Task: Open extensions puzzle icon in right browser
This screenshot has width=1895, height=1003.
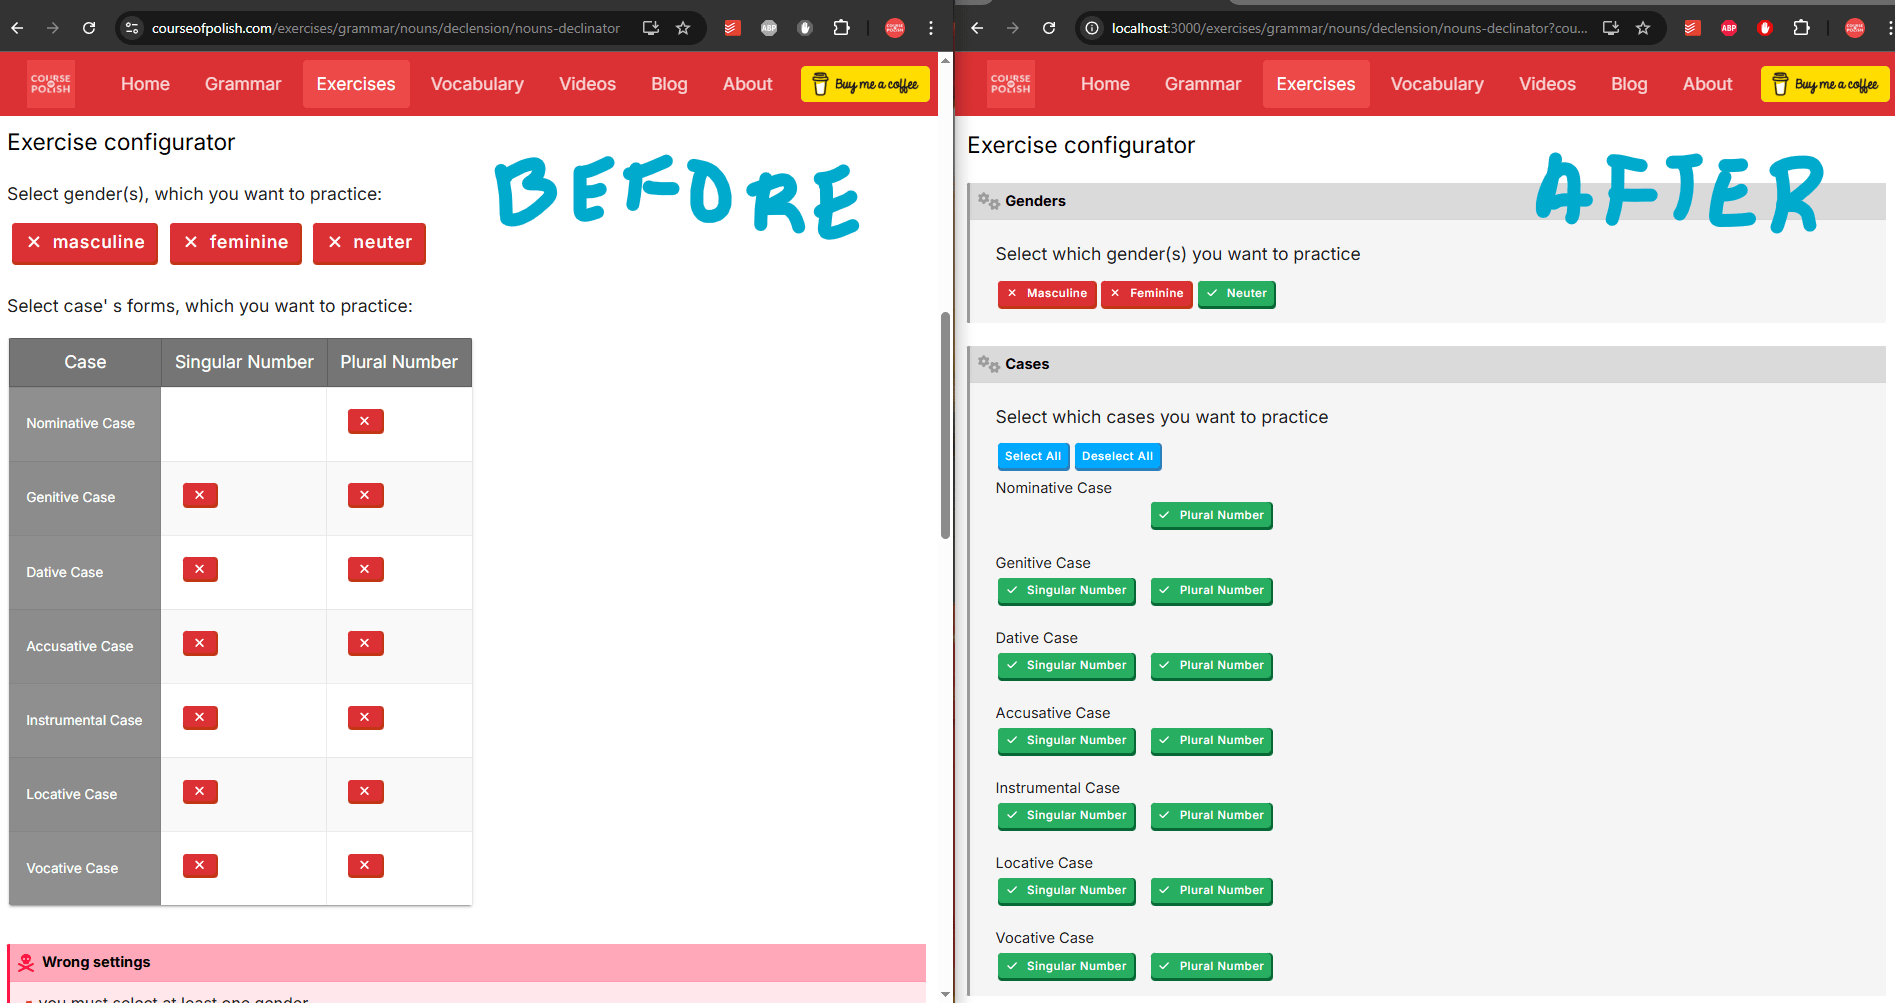Action: click(x=1801, y=28)
